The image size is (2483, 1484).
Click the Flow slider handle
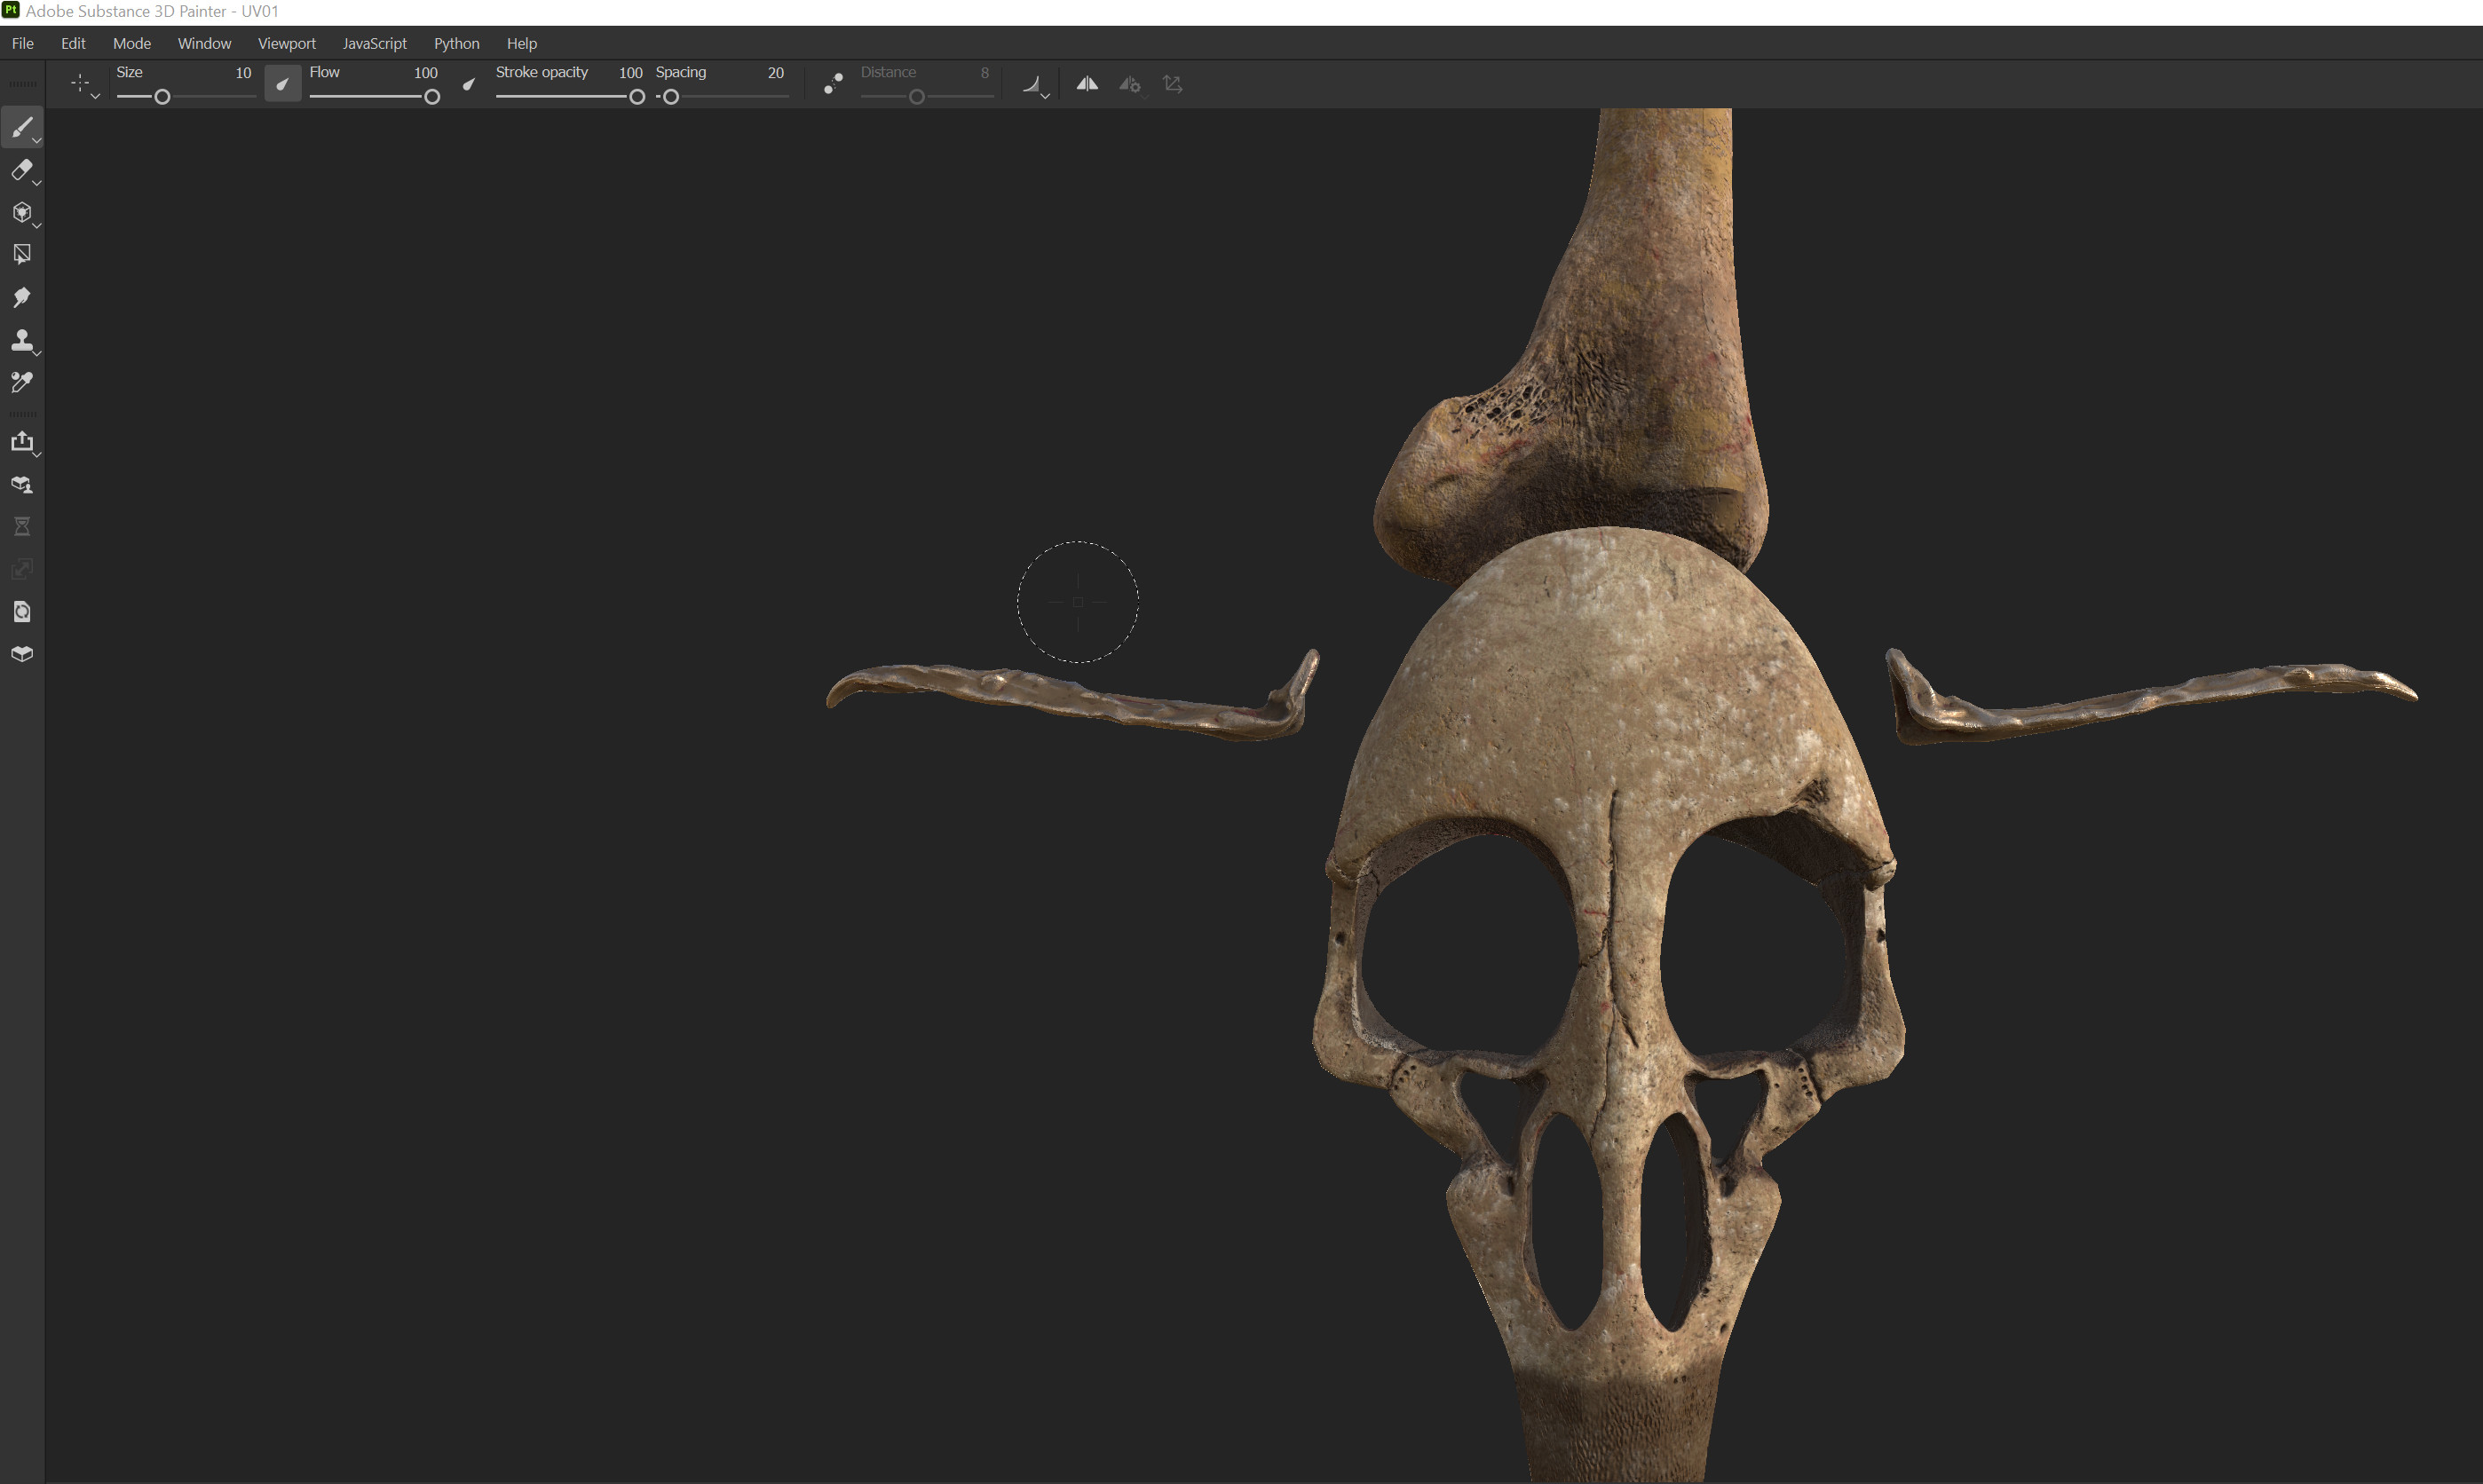(432, 97)
